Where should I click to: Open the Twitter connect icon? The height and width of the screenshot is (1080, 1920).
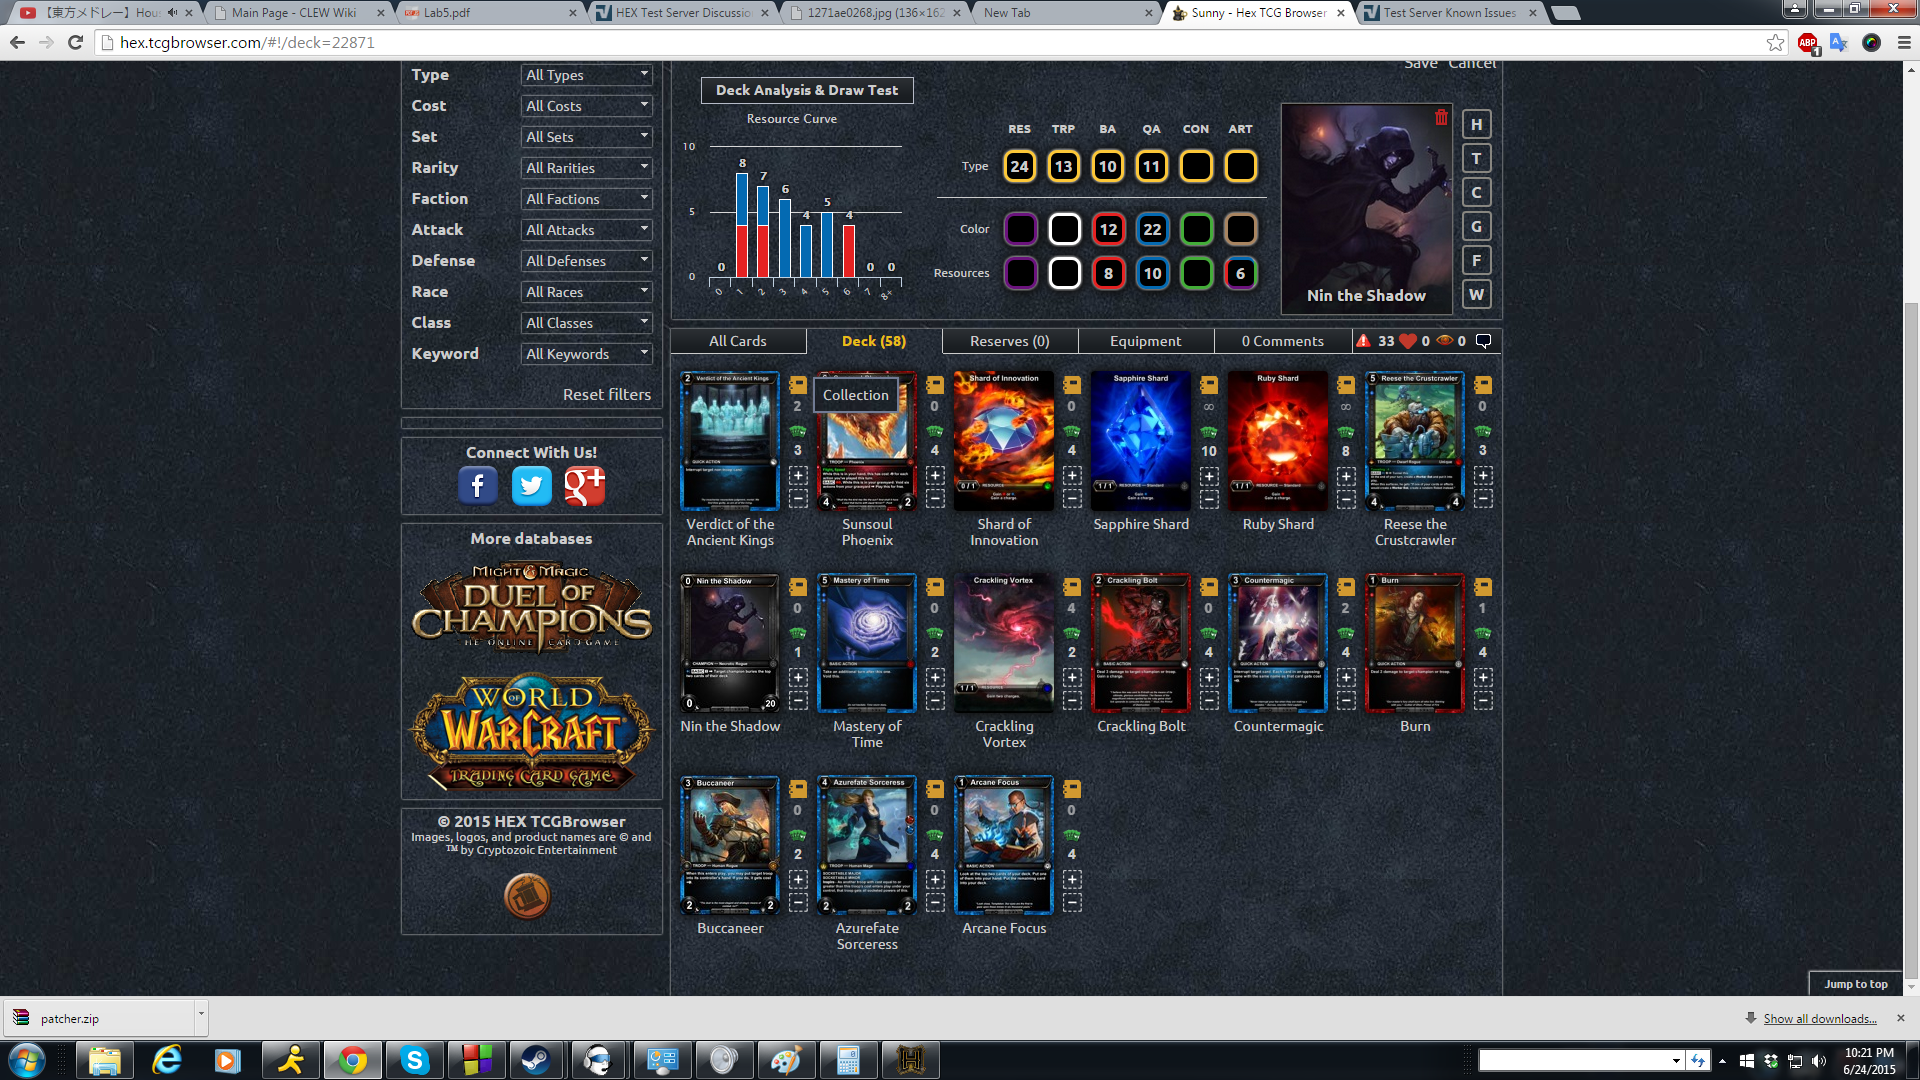pyautogui.click(x=532, y=486)
